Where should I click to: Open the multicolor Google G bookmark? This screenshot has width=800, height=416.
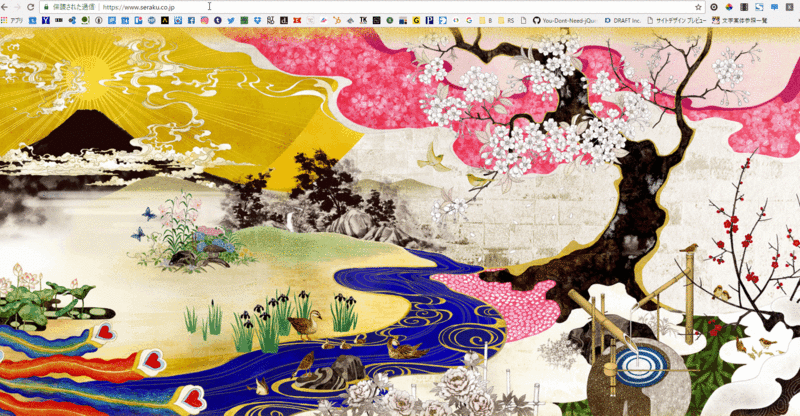(x=469, y=20)
